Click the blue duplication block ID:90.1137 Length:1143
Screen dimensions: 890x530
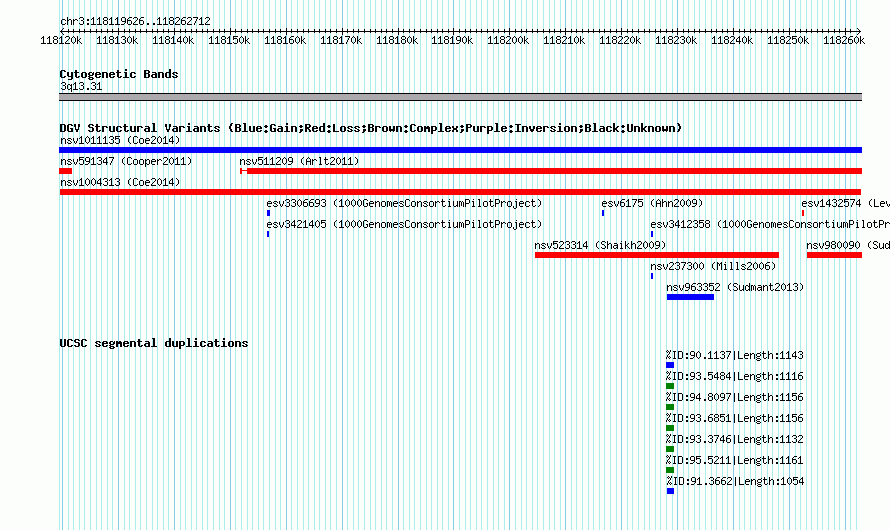coord(670,365)
